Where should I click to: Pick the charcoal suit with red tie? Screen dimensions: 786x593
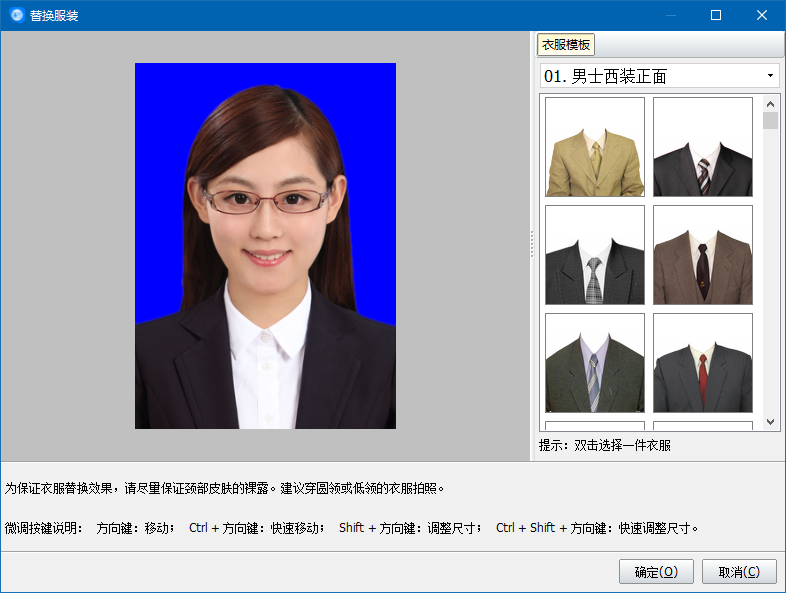(703, 363)
